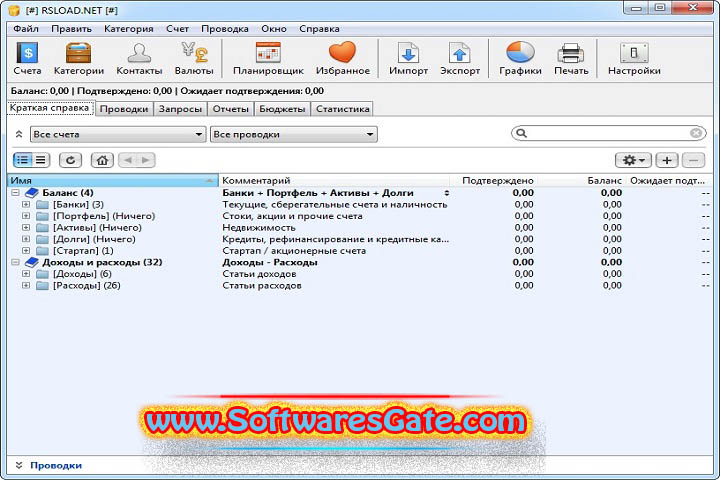Click the bottom Проводки link
This screenshot has height=480, width=720.
click(x=56, y=465)
